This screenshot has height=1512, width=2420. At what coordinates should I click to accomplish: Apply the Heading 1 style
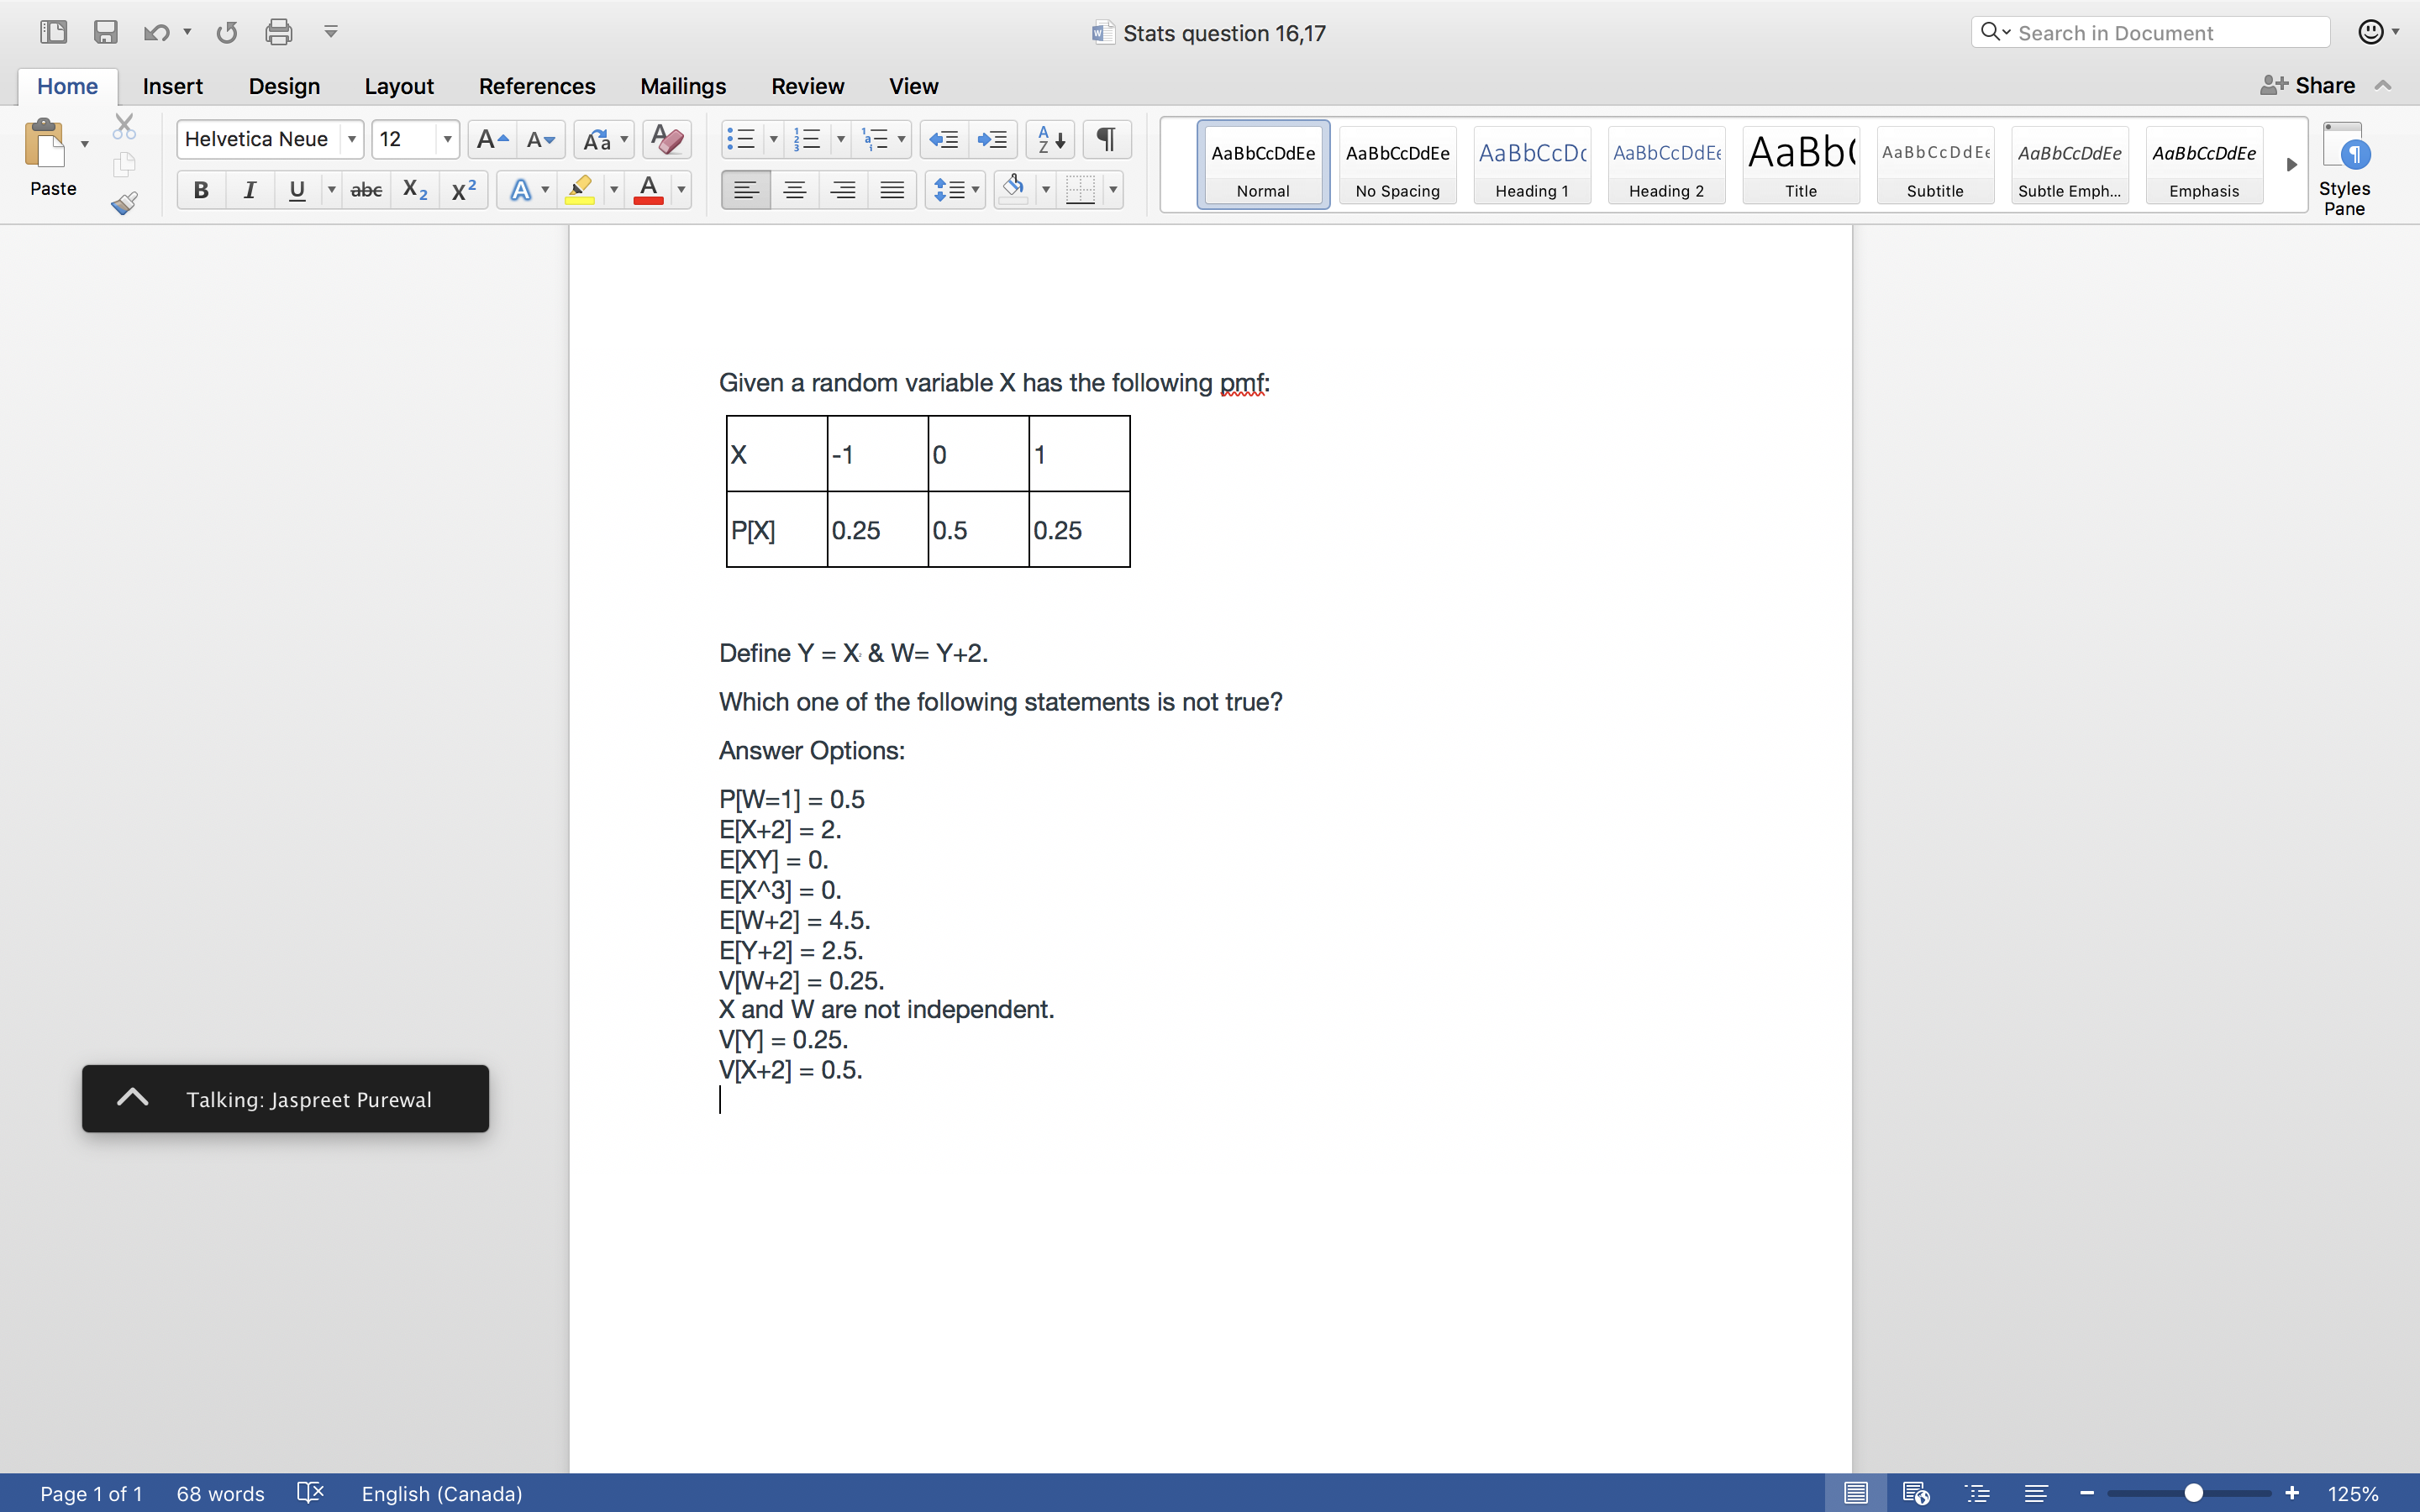[x=1532, y=165]
